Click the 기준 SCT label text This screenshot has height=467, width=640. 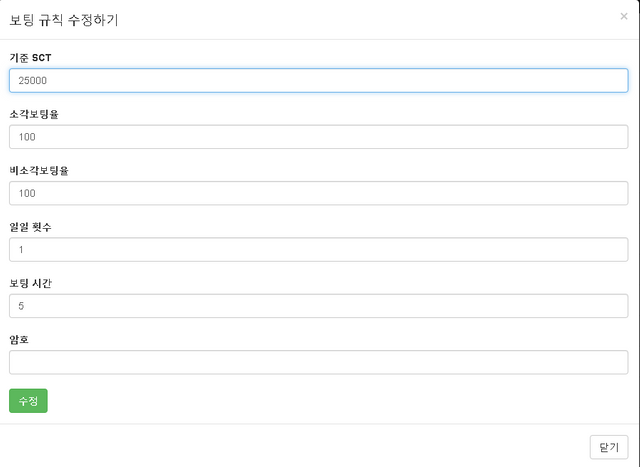(30, 58)
